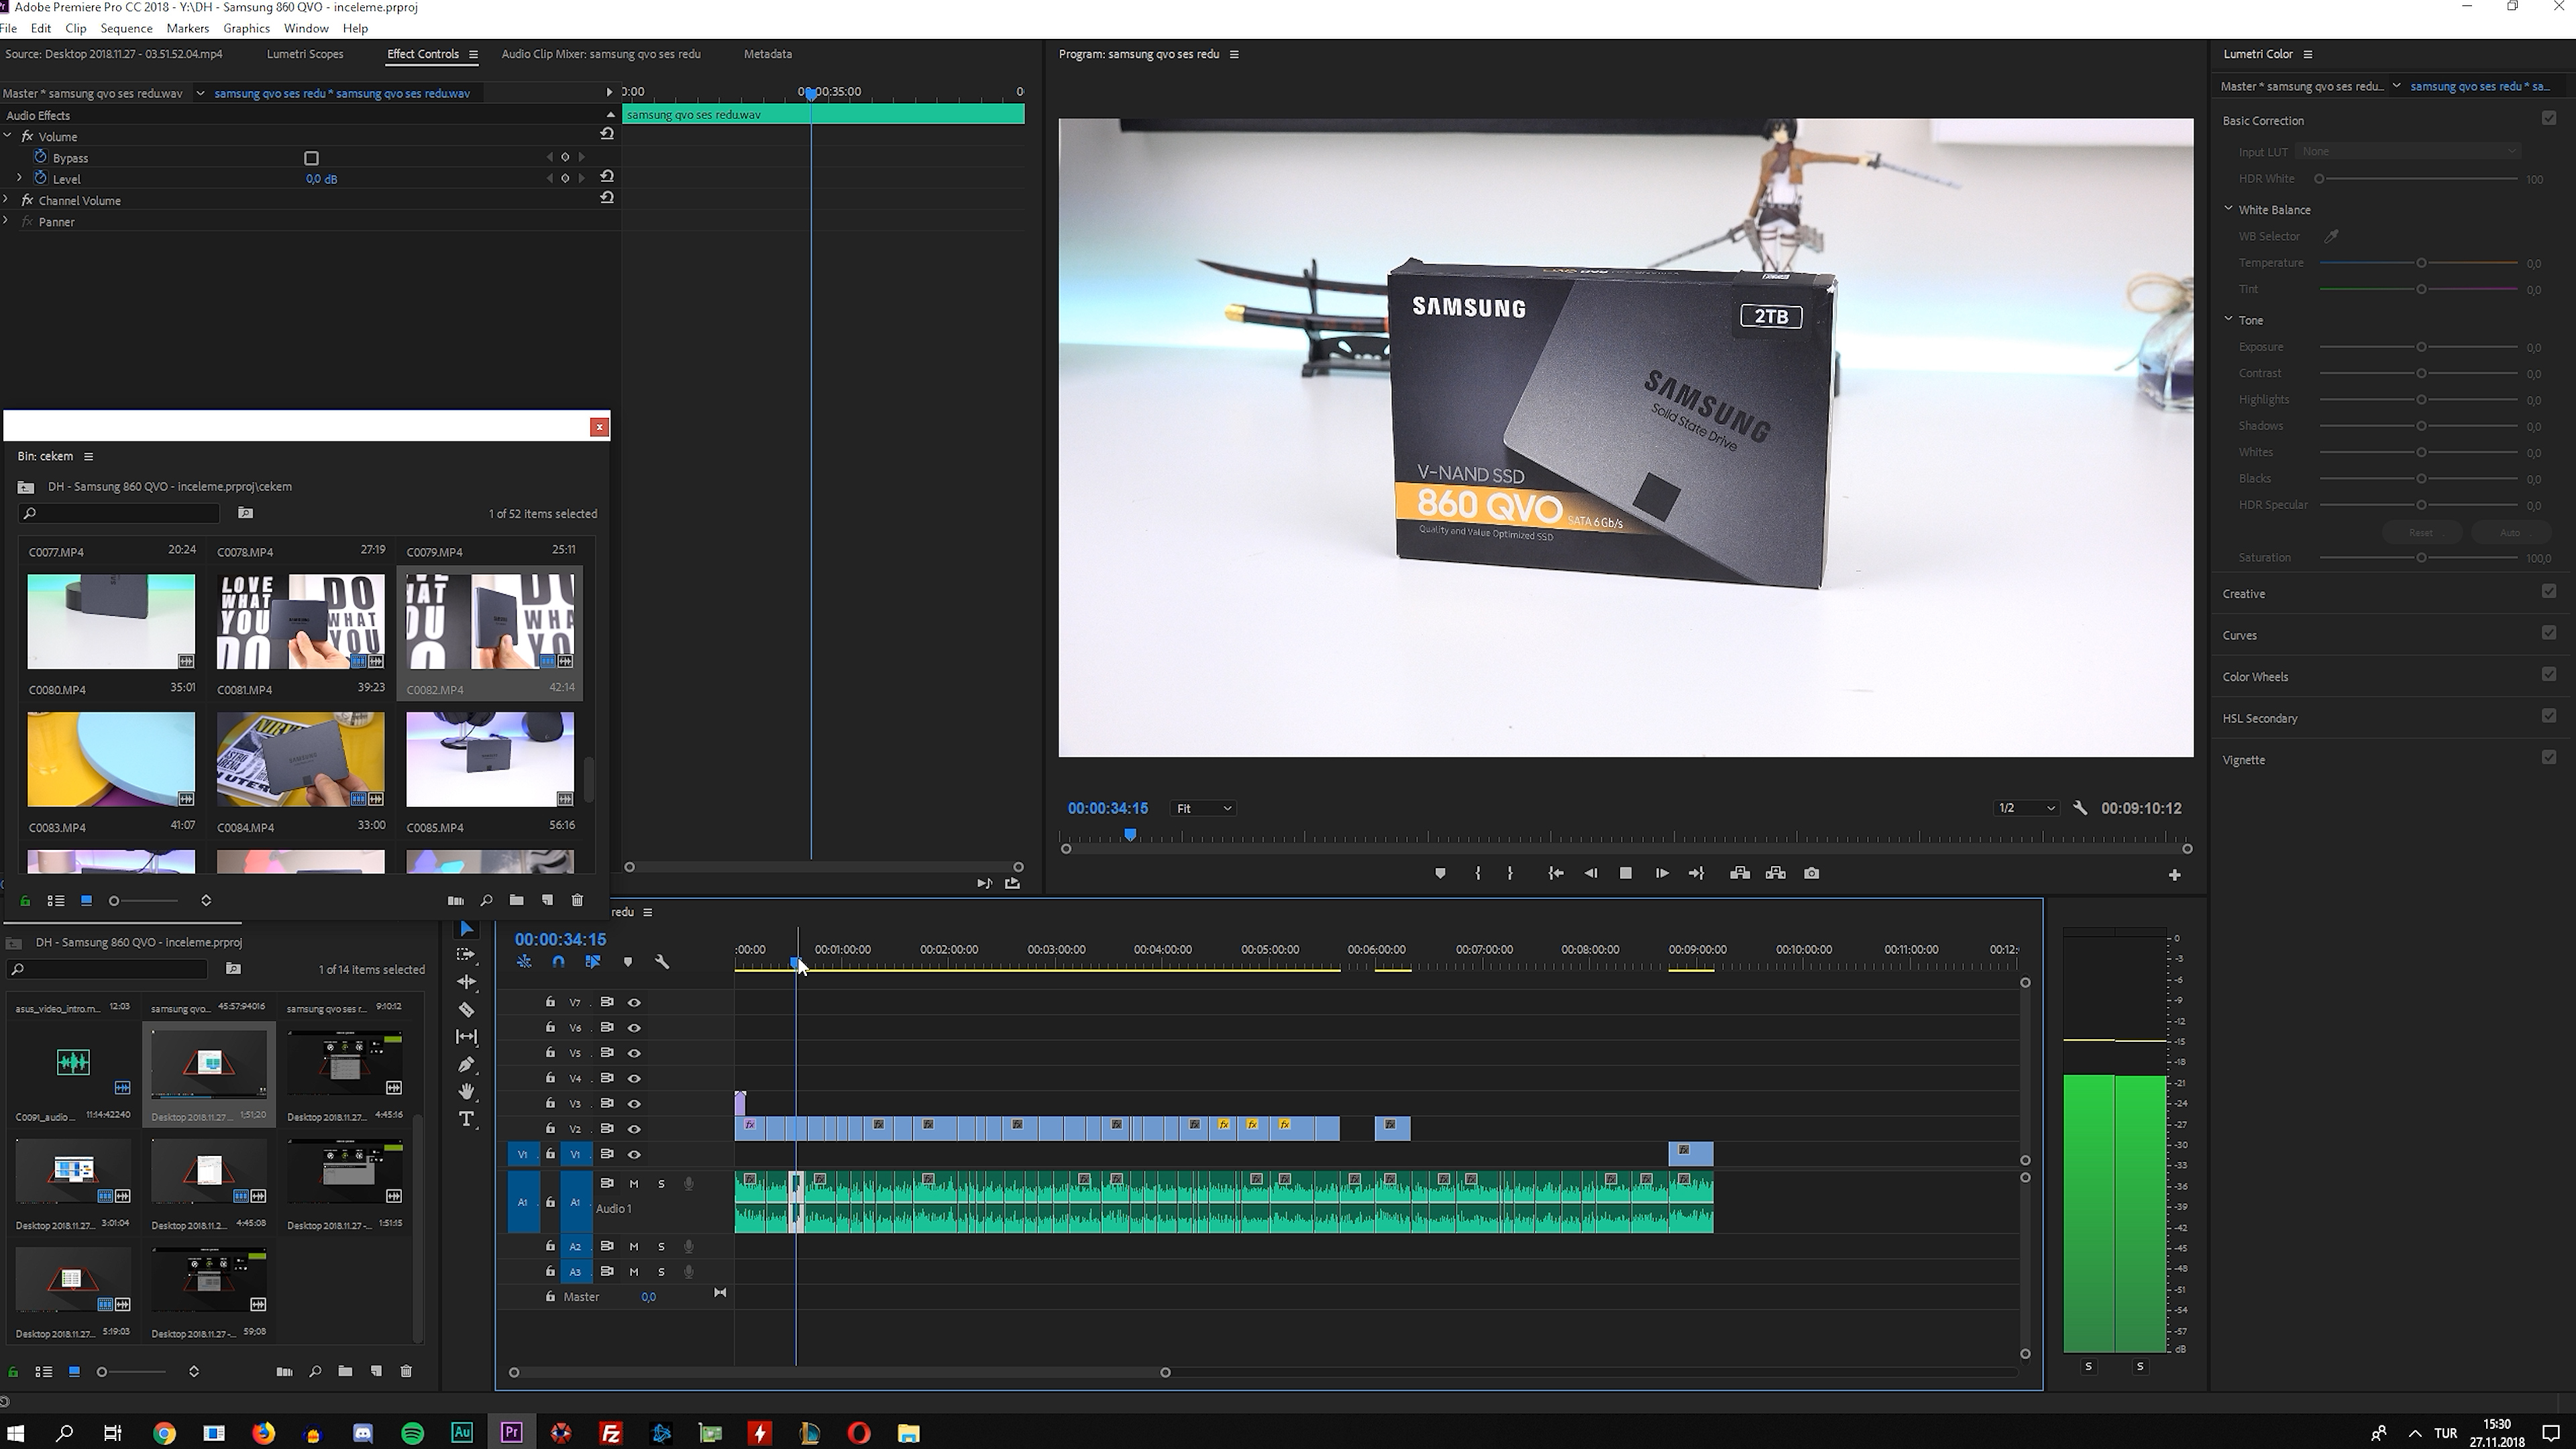Viewport: 2576px width, 1449px height.
Task: Click Extract button in Program monitor
Action: (1775, 873)
